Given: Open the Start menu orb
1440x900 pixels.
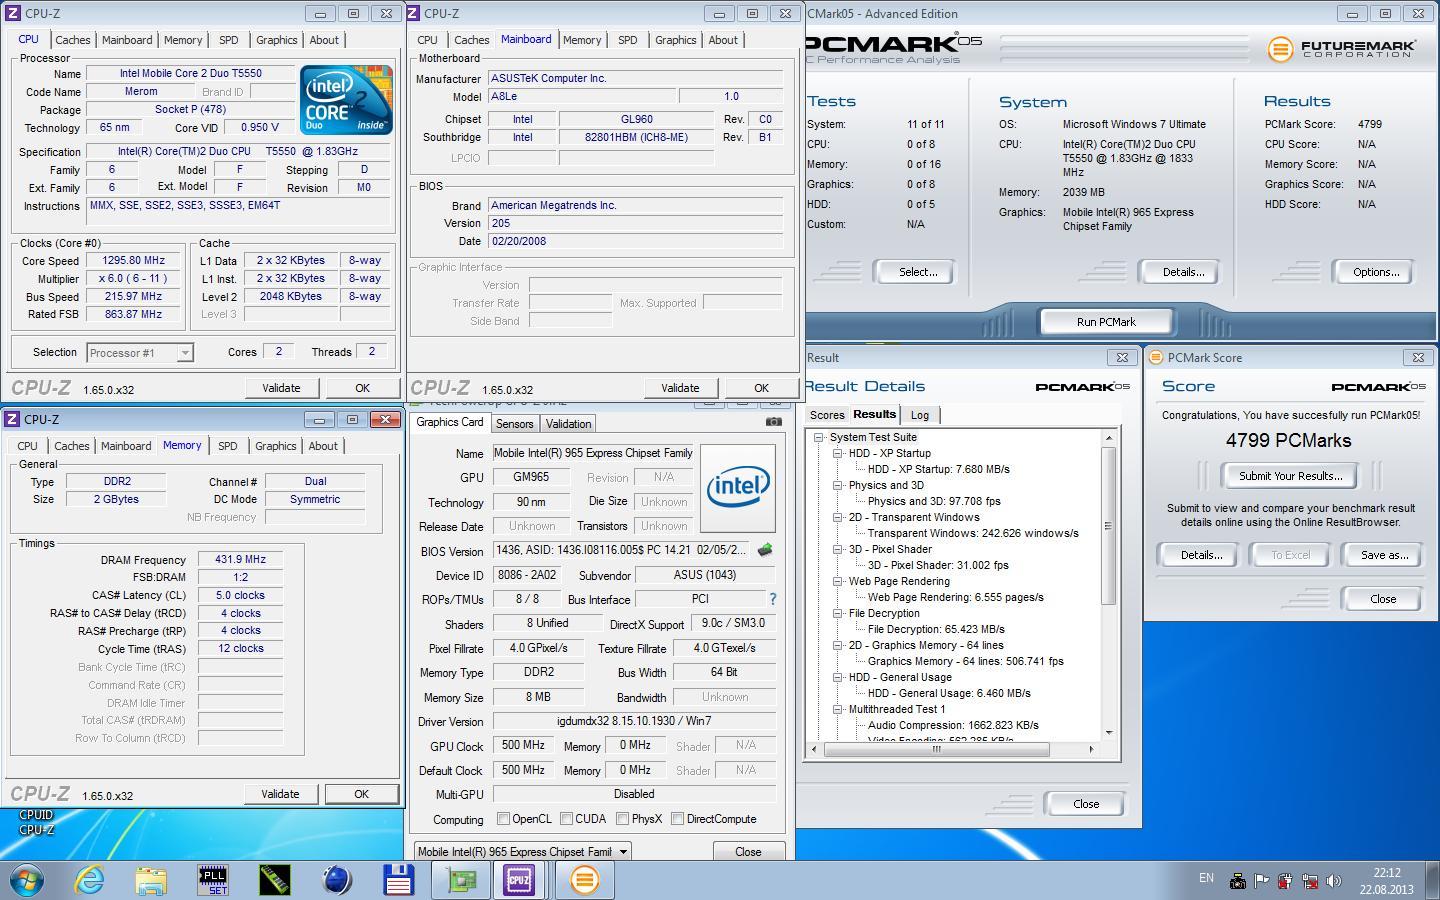Looking at the screenshot, I should [x=27, y=880].
